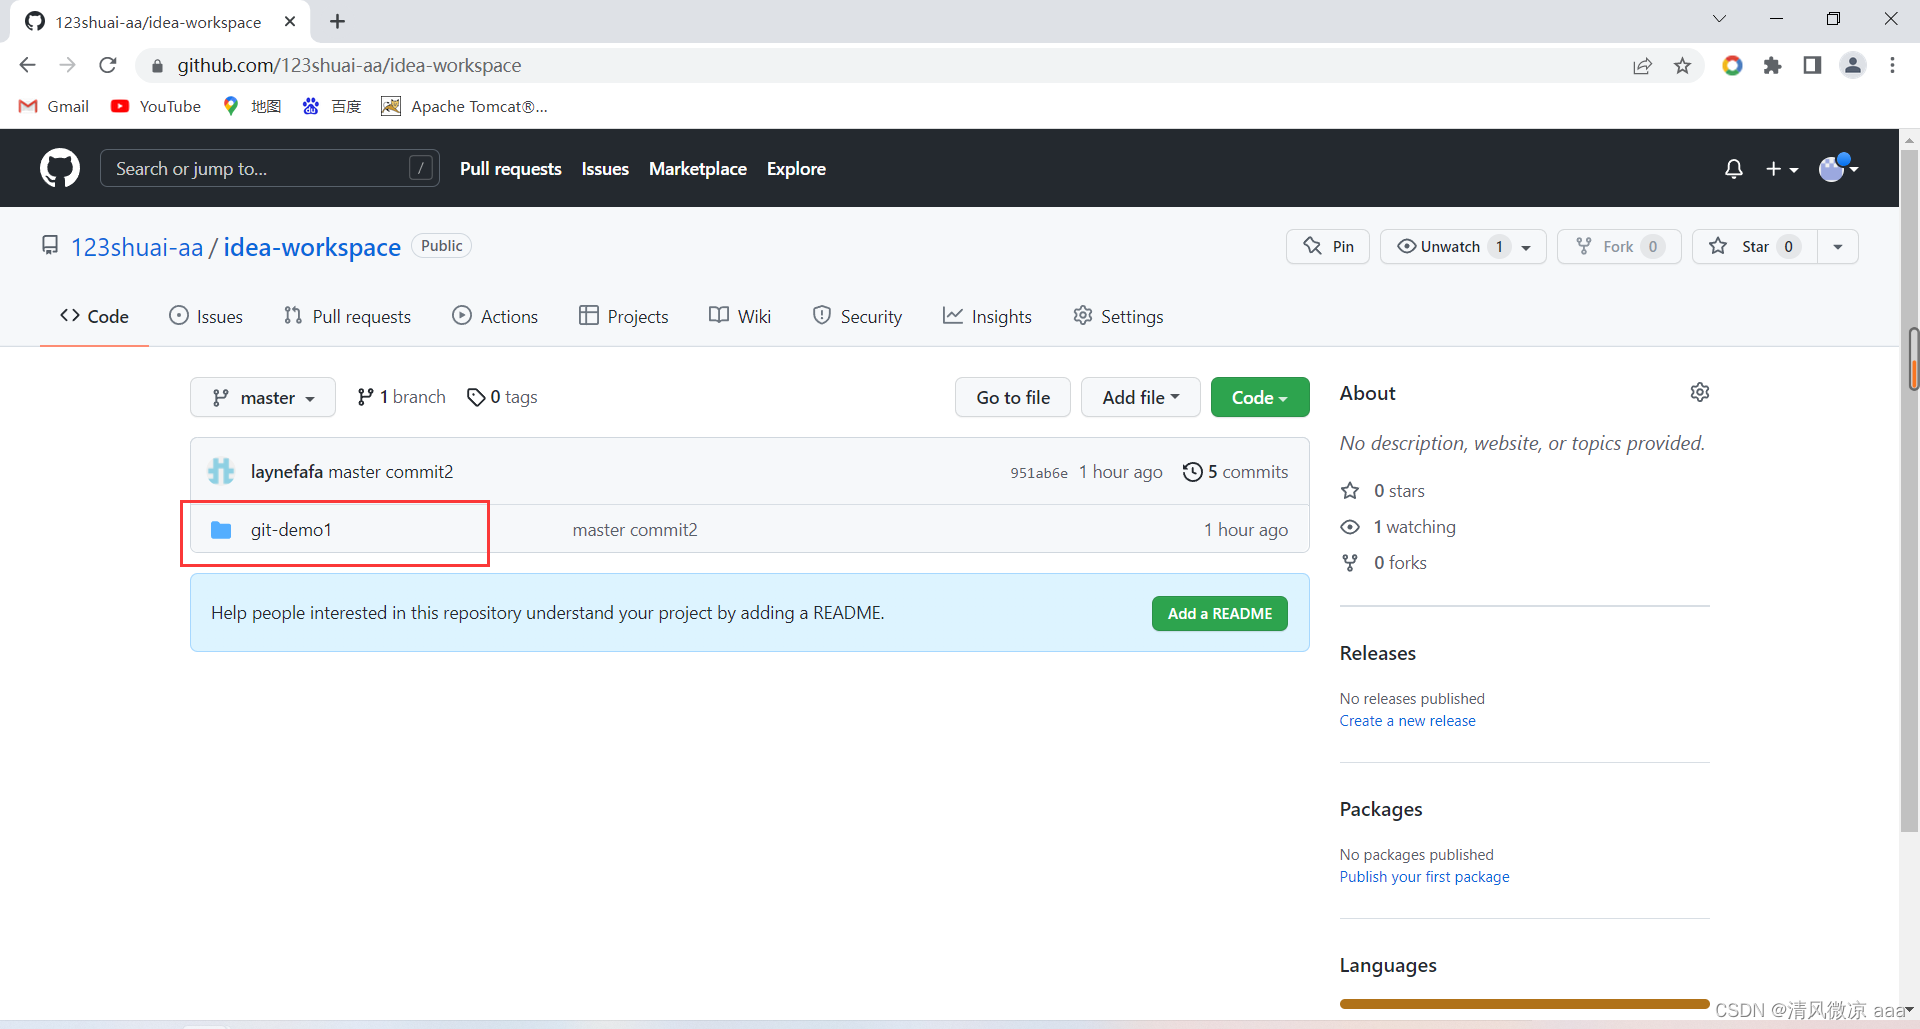
Task: Open the 0 stars link
Action: click(x=1384, y=491)
